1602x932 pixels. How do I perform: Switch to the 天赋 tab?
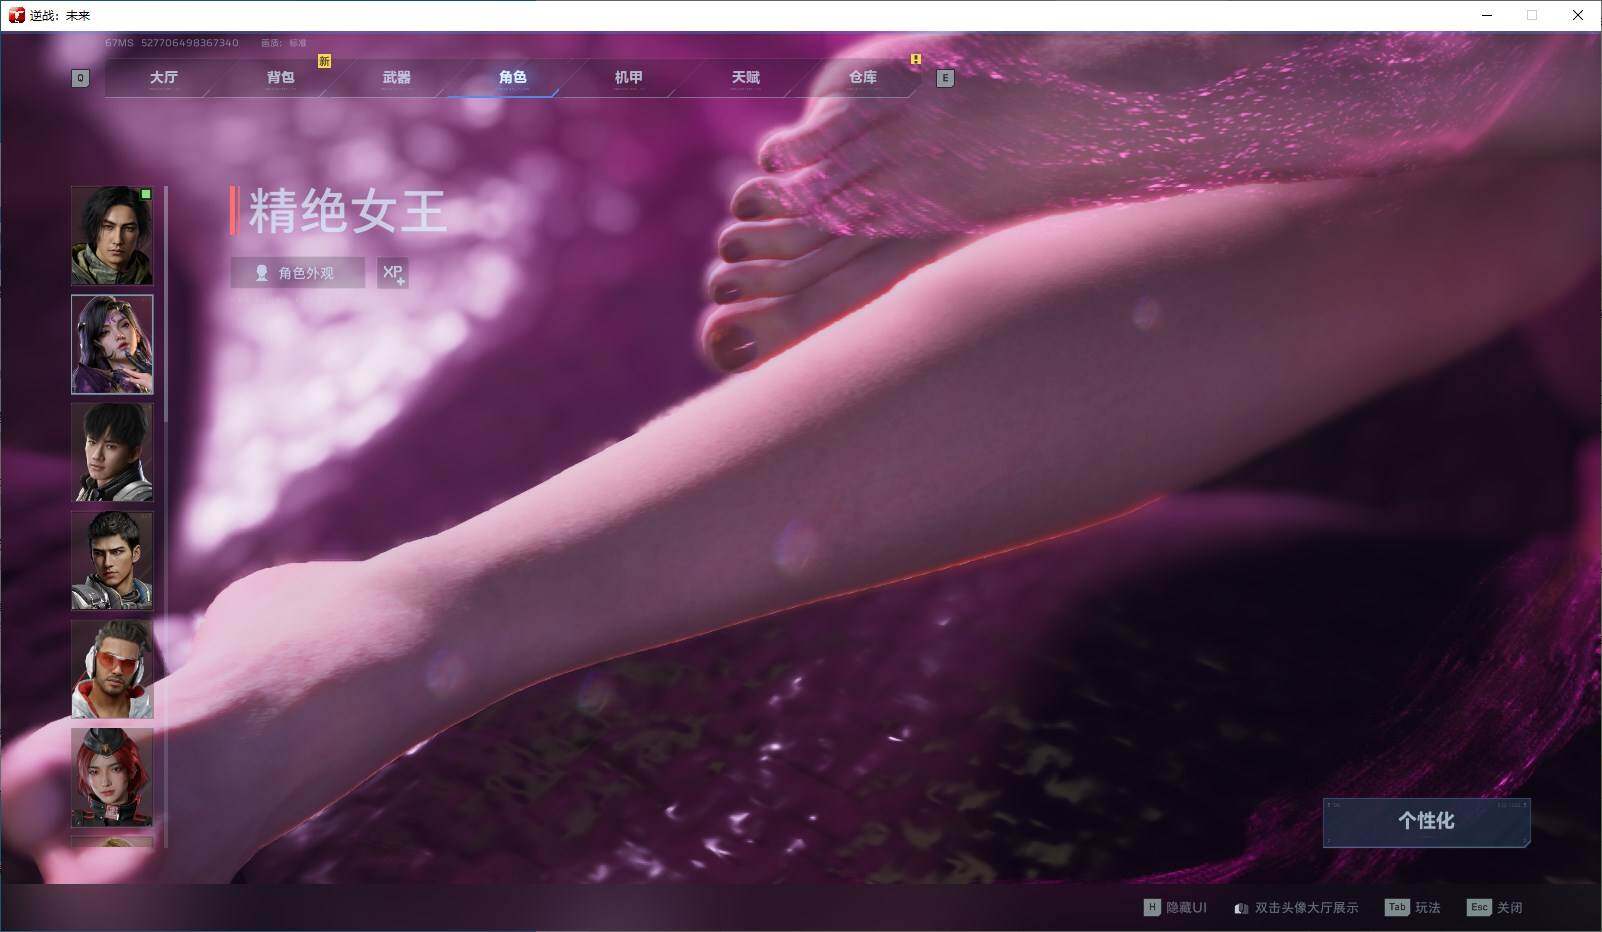(745, 77)
